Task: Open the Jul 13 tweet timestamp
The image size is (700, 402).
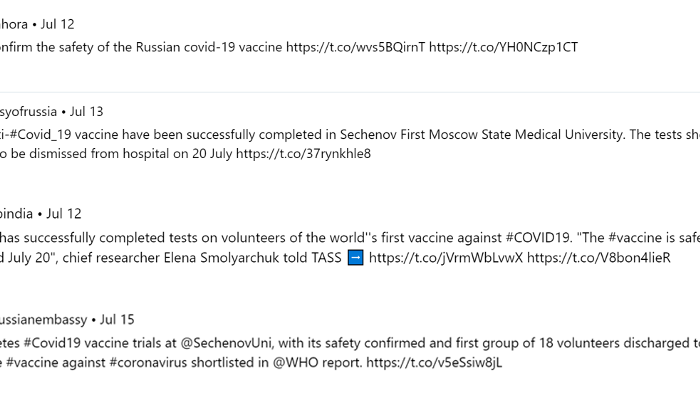Action: tap(86, 111)
